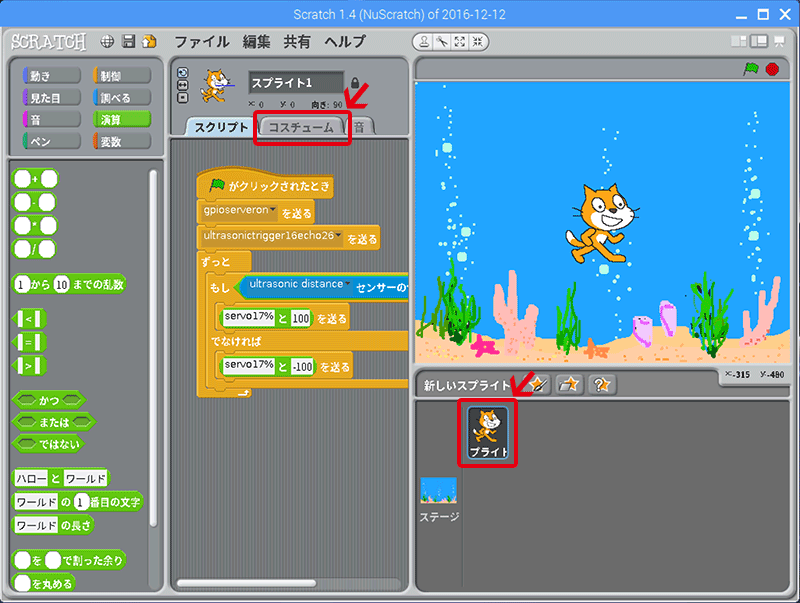Choose new sprite from file icon
The width and height of the screenshot is (800, 603).
point(570,385)
